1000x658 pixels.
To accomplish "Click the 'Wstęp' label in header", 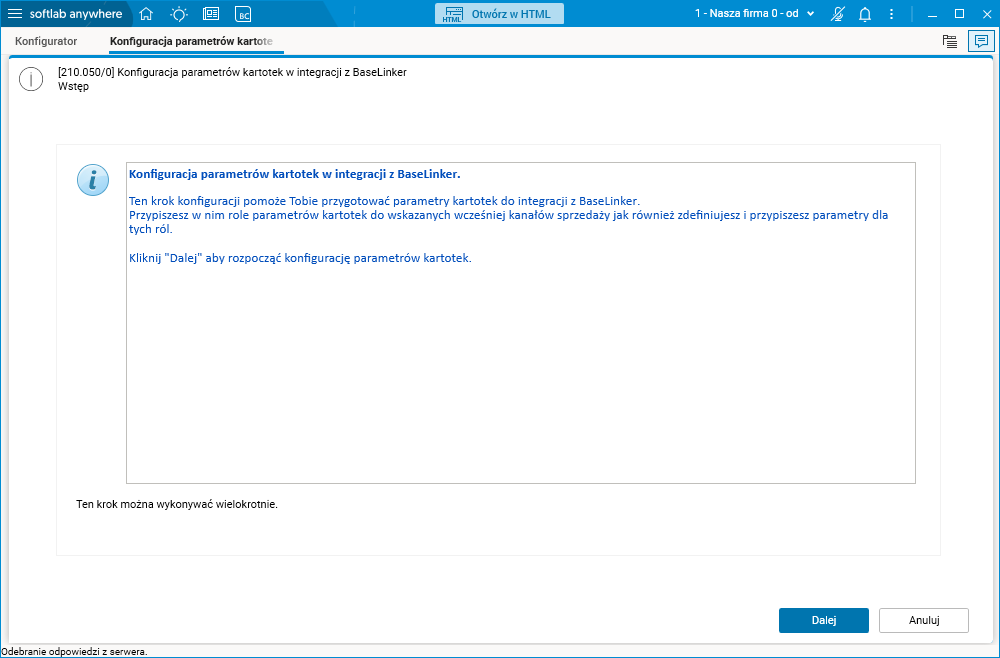I will click(x=73, y=87).
